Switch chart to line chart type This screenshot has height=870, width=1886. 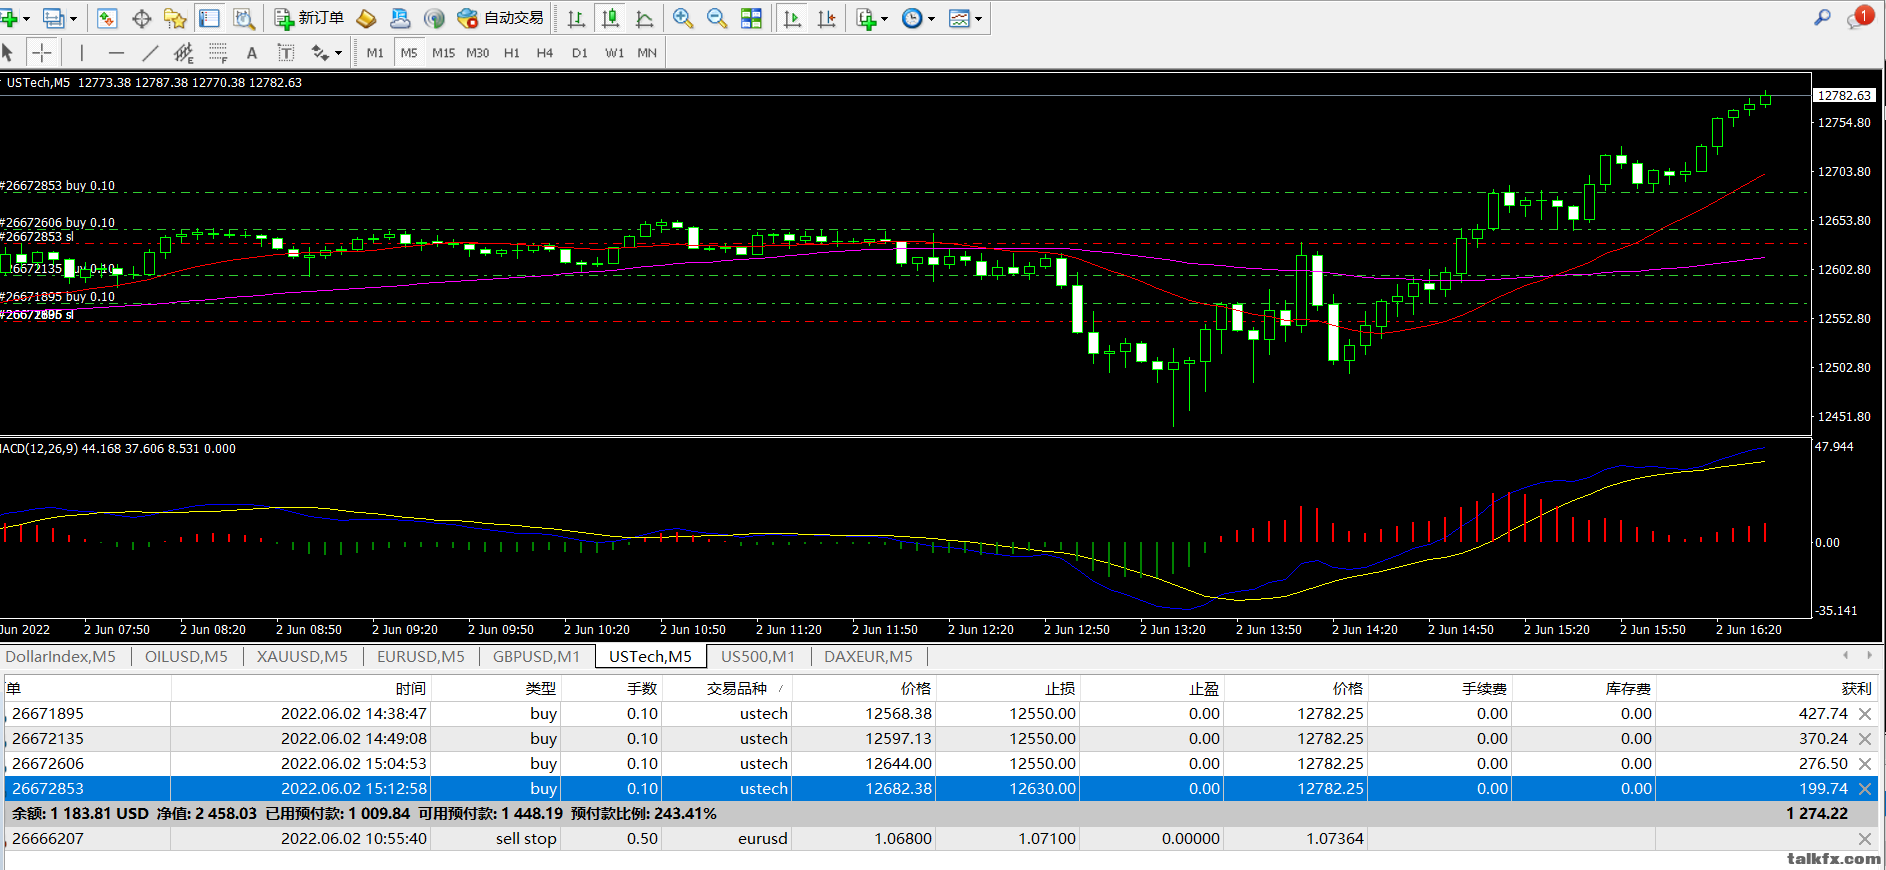point(645,18)
